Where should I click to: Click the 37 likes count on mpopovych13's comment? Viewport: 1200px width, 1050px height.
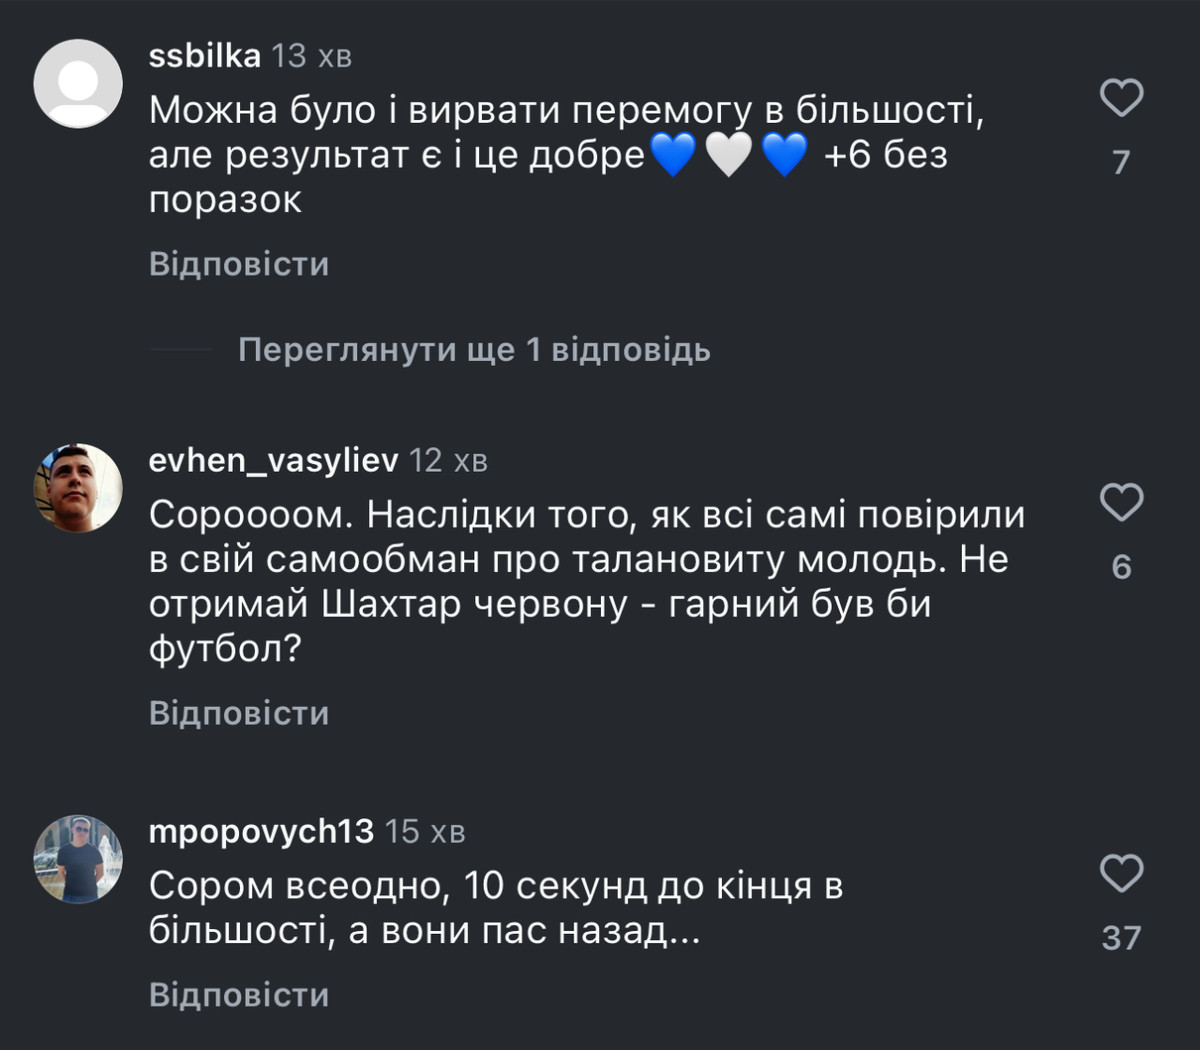(x=1121, y=938)
